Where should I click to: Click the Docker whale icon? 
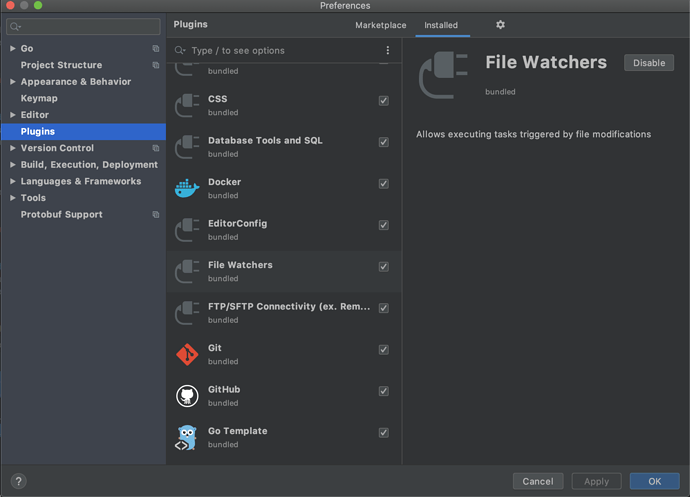coord(187,188)
